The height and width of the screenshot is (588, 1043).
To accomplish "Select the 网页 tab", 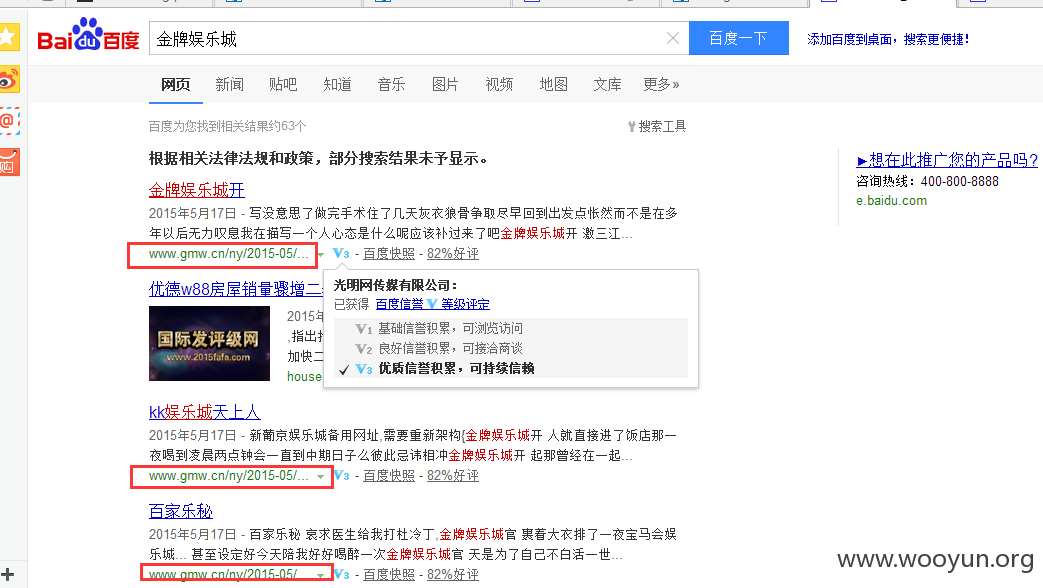I will tap(176, 84).
